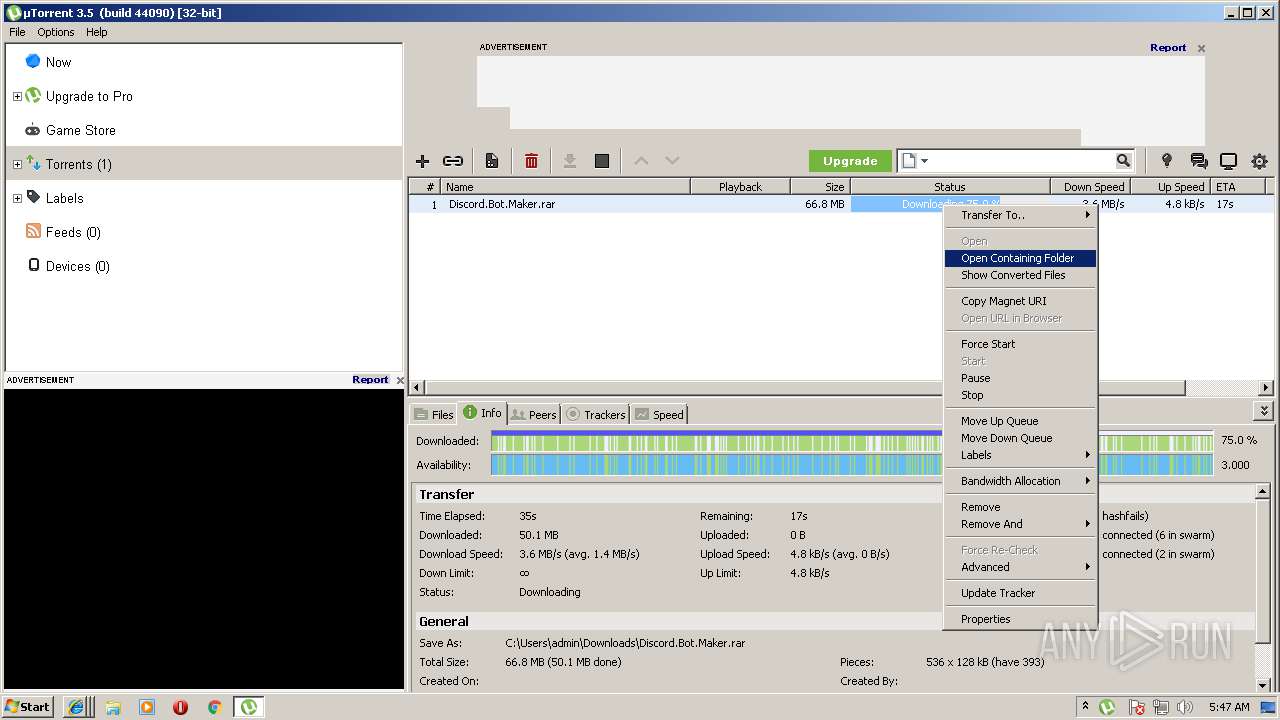The height and width of the screenshot is (720, 1280).
Task: Open Bandwidth Allocation submenu
Action: point(1020,481)
